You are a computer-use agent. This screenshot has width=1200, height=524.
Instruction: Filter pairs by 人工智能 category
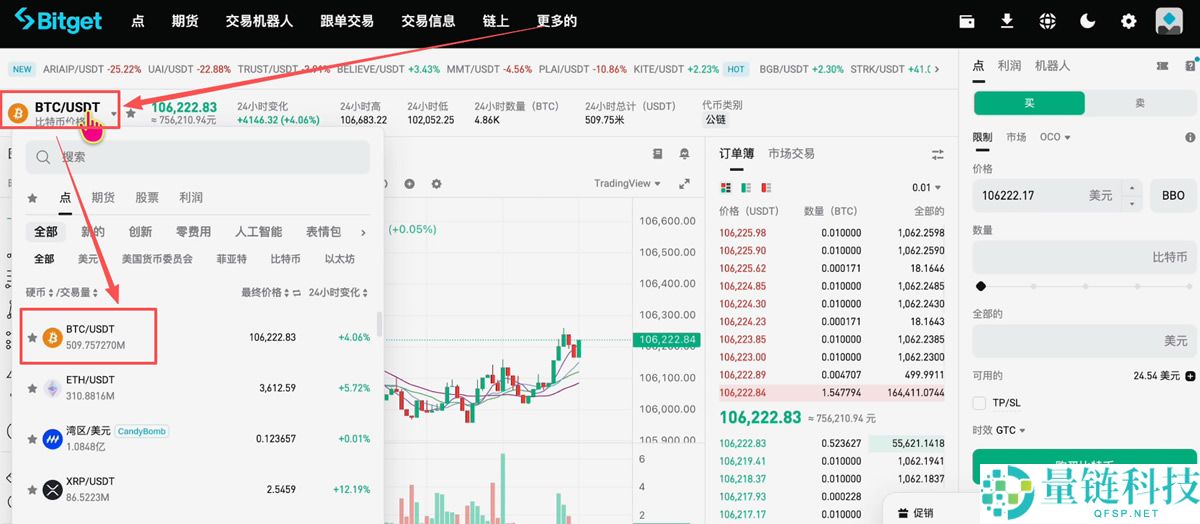click(x=258, y=232)
